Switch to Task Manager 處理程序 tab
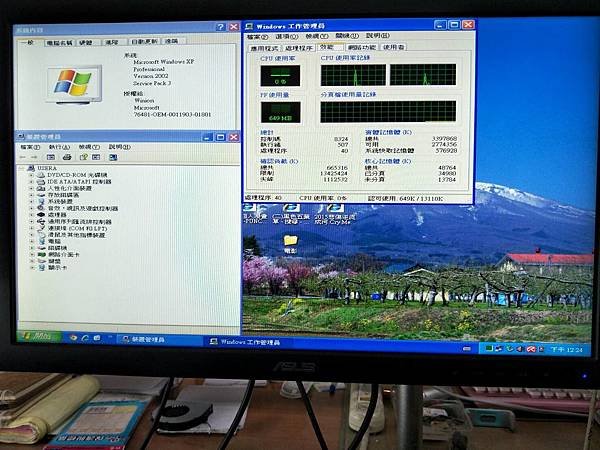The height and width of the screenshot is (450, 600). [299, 48]
